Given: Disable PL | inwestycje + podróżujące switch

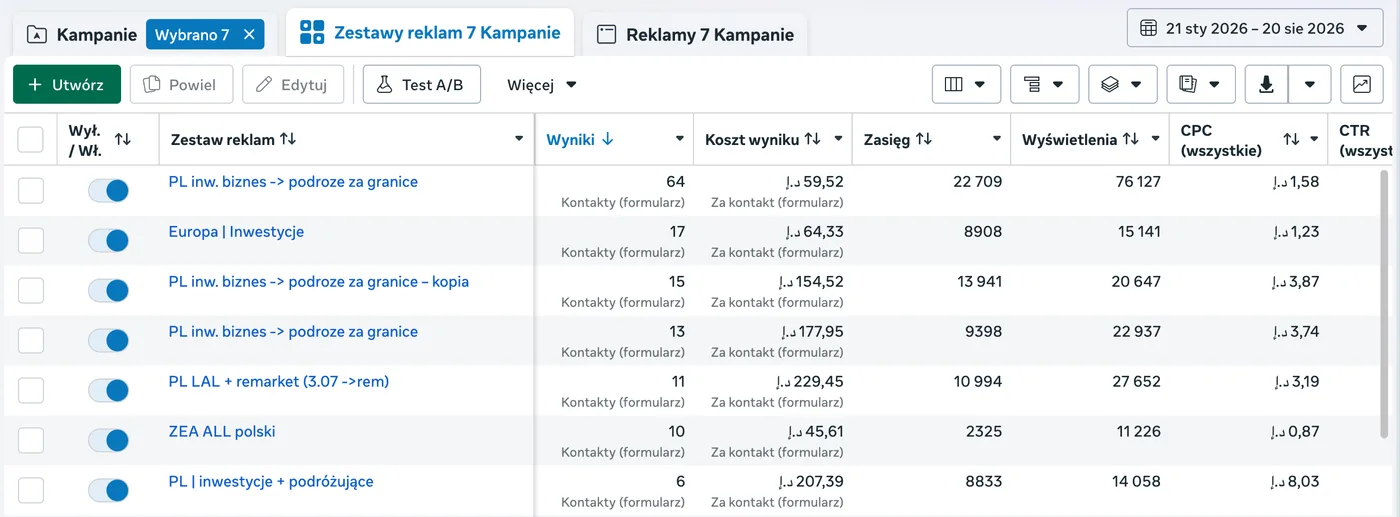Looking at the screenshot, I should pos(108,490).
